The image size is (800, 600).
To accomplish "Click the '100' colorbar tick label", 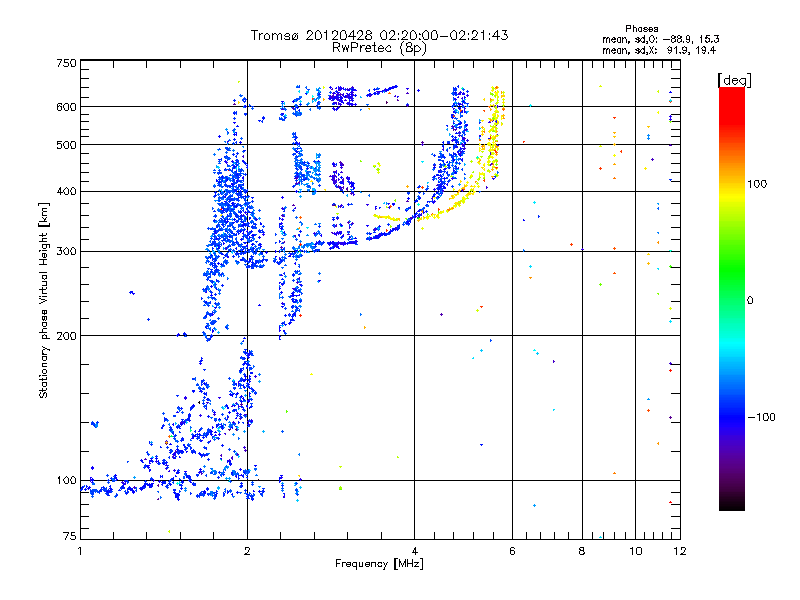I will point(757,184).
